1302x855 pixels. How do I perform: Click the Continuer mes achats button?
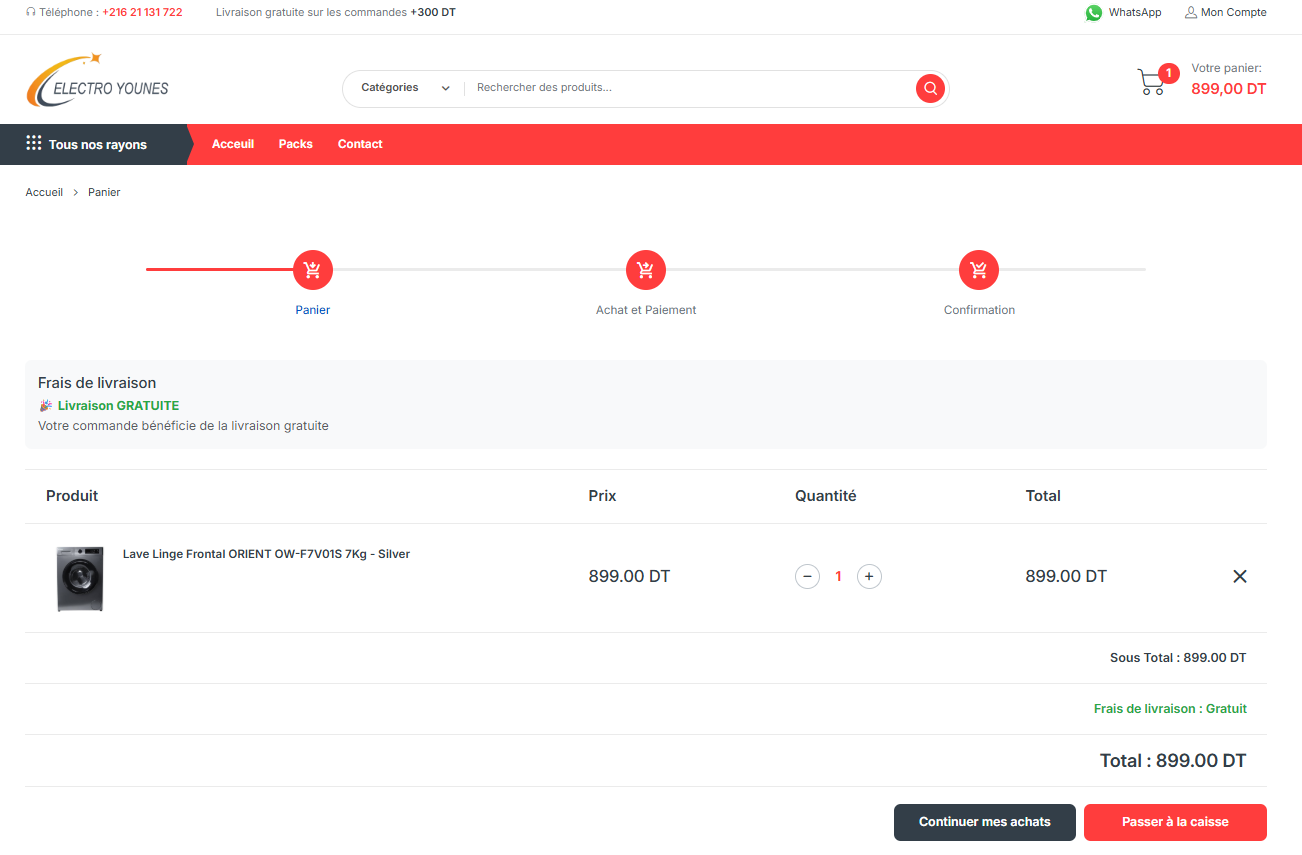pos(985,822)
